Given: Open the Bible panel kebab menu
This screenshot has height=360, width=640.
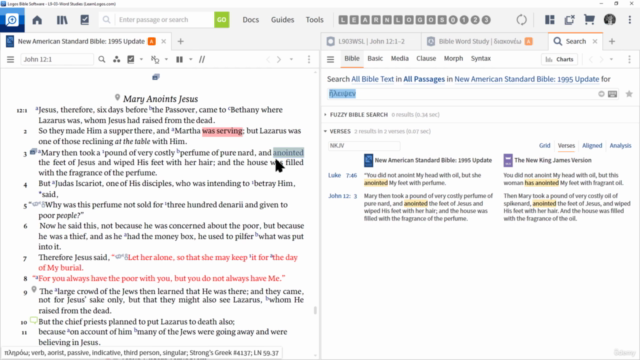Looking at the screenshot, I should tap(309, 60).
